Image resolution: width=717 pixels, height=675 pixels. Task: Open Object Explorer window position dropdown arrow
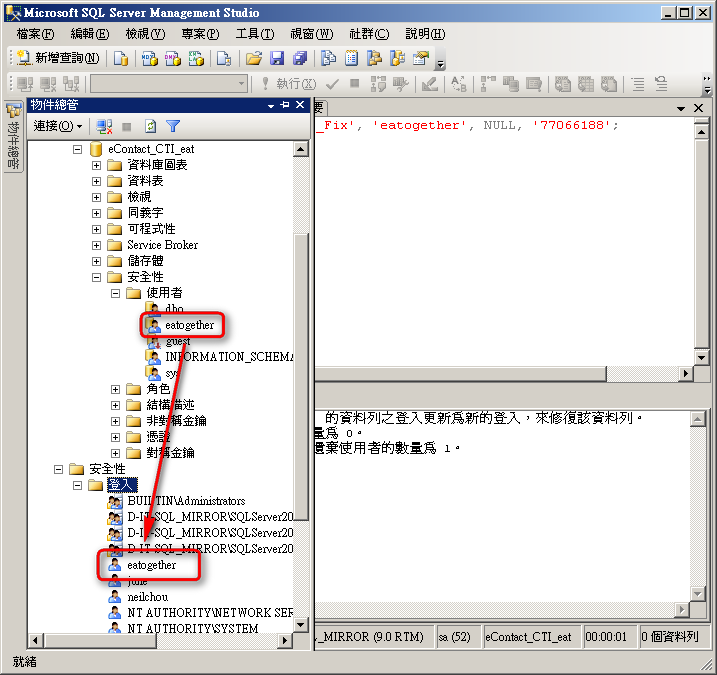click(271, 106)
